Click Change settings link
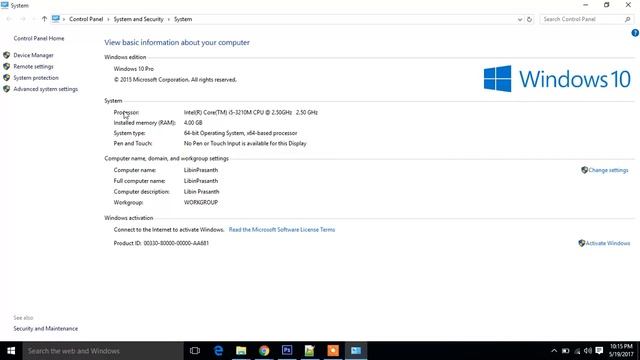This screenshot has height=360, width=640. (x=608, y=170)
